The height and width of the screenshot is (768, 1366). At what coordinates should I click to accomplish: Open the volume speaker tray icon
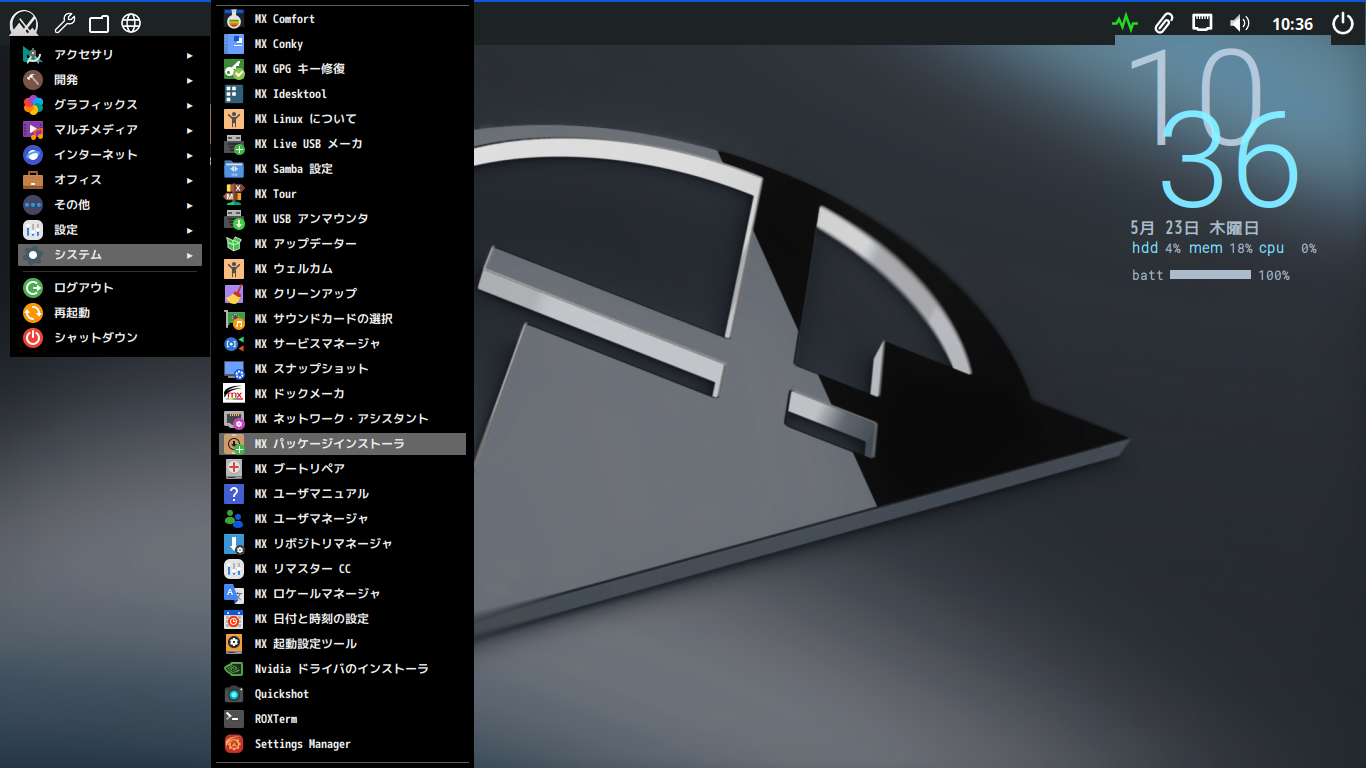[x=1240, y=23]
